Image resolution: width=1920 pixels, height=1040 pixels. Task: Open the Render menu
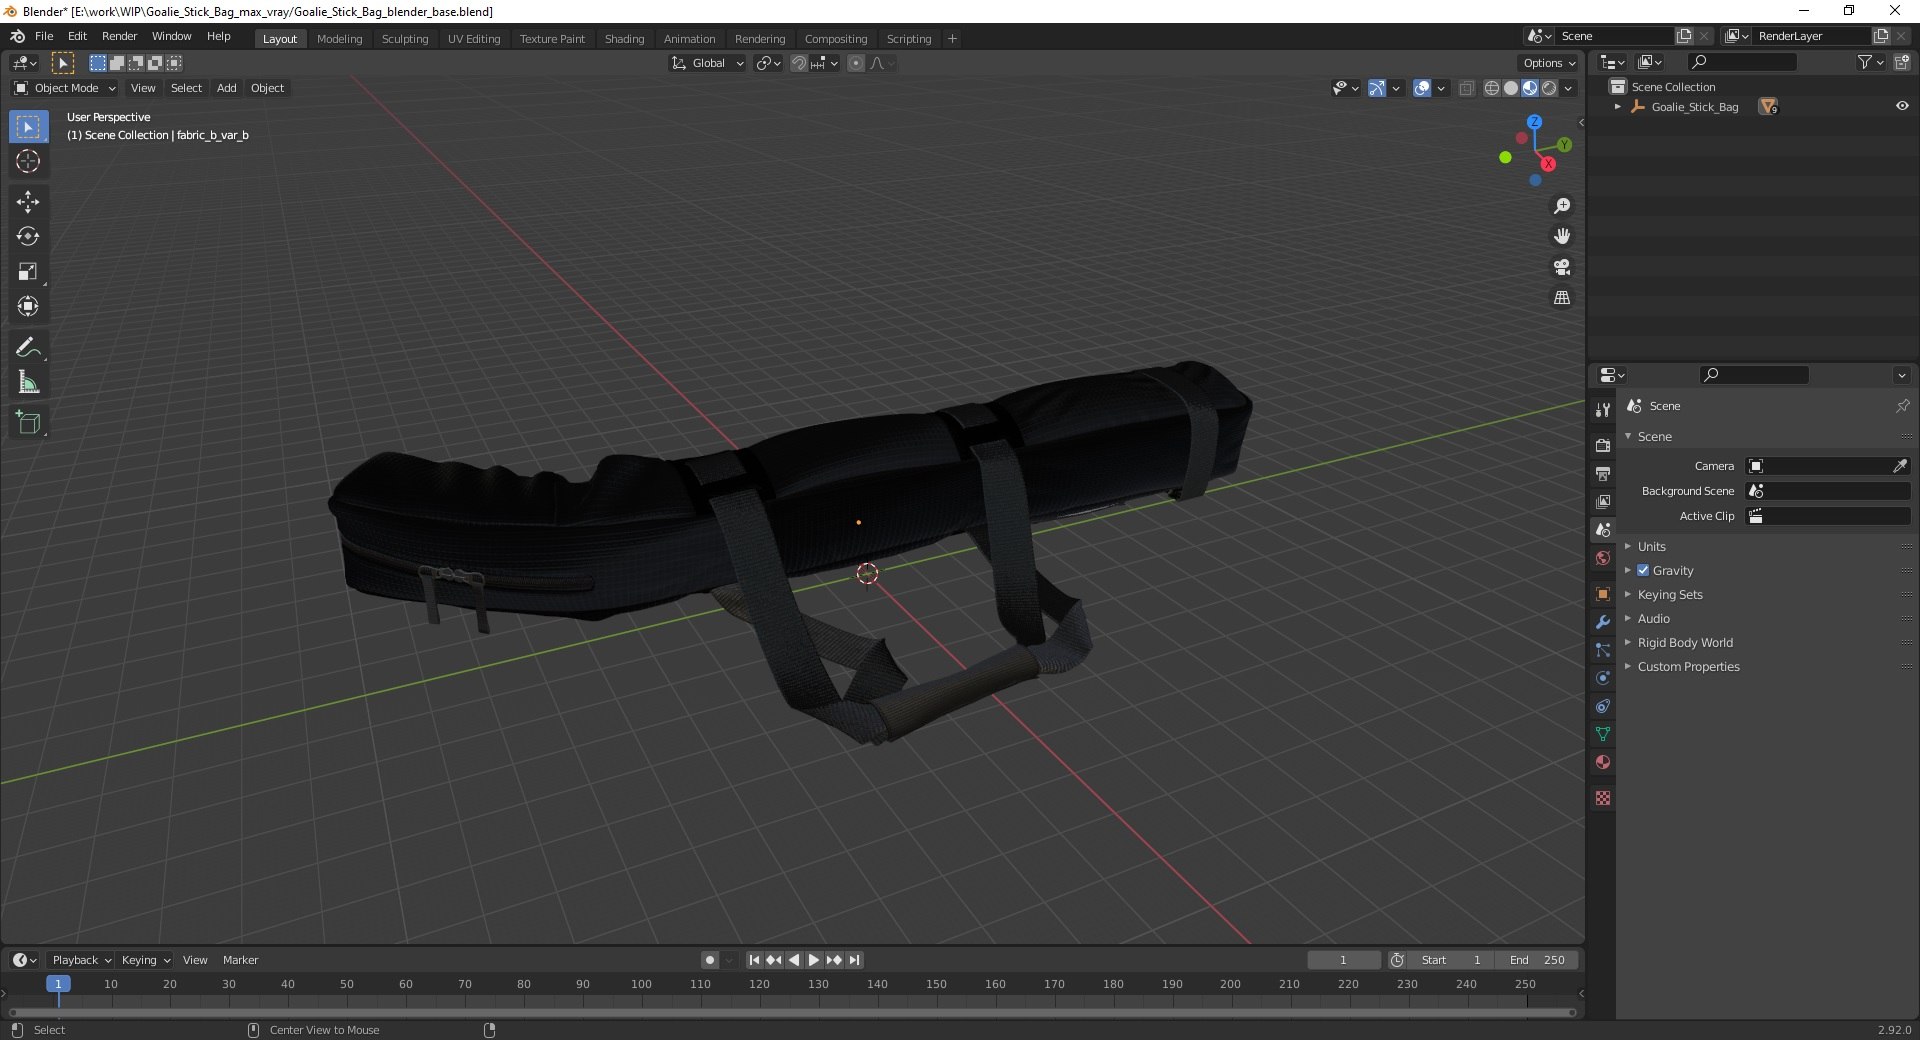pyautogui.click(x=119, y=36)
